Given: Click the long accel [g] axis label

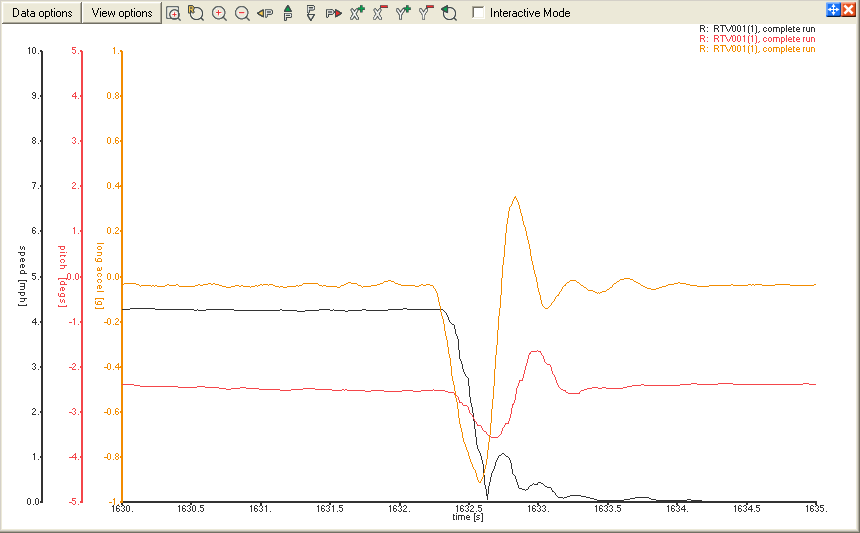Looking at the screenshot, I should 99,275.
